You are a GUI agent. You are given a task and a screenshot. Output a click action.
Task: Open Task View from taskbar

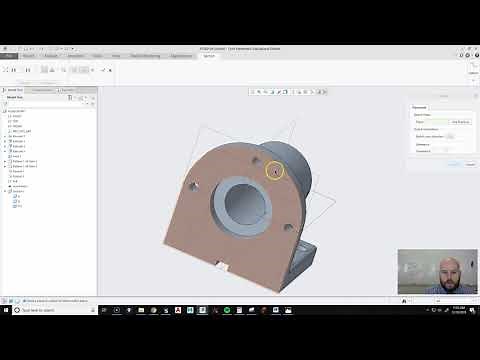click(x=104, y=310)
